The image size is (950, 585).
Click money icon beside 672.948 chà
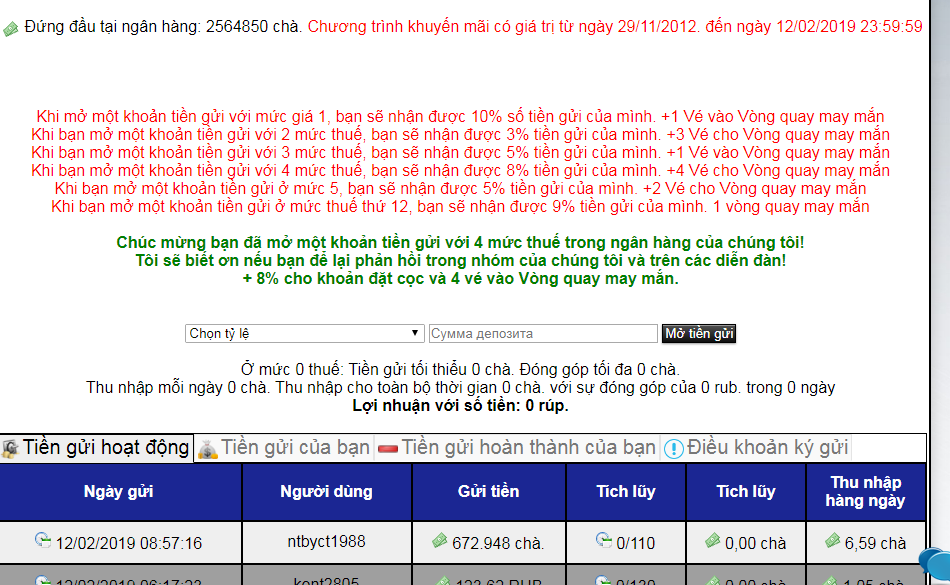440,540
